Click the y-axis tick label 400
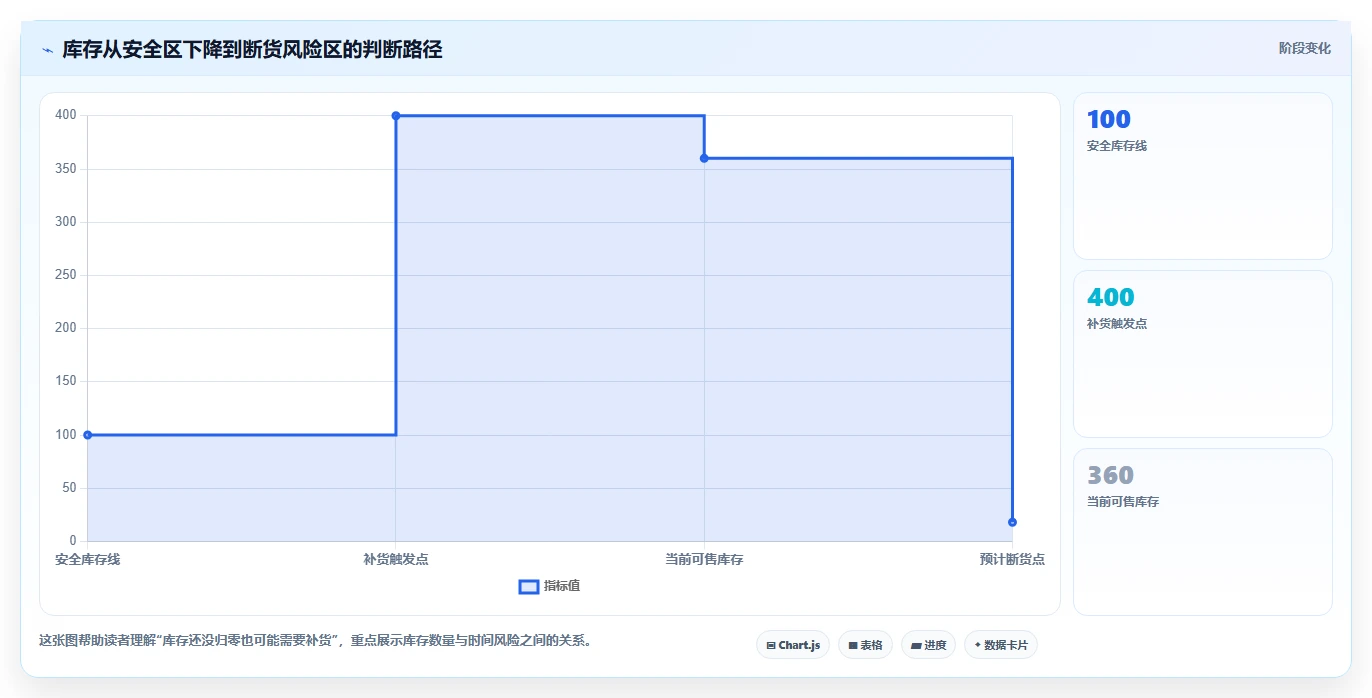The width and height of the screenshot is (1372, 698). click(x=66, y=115)
